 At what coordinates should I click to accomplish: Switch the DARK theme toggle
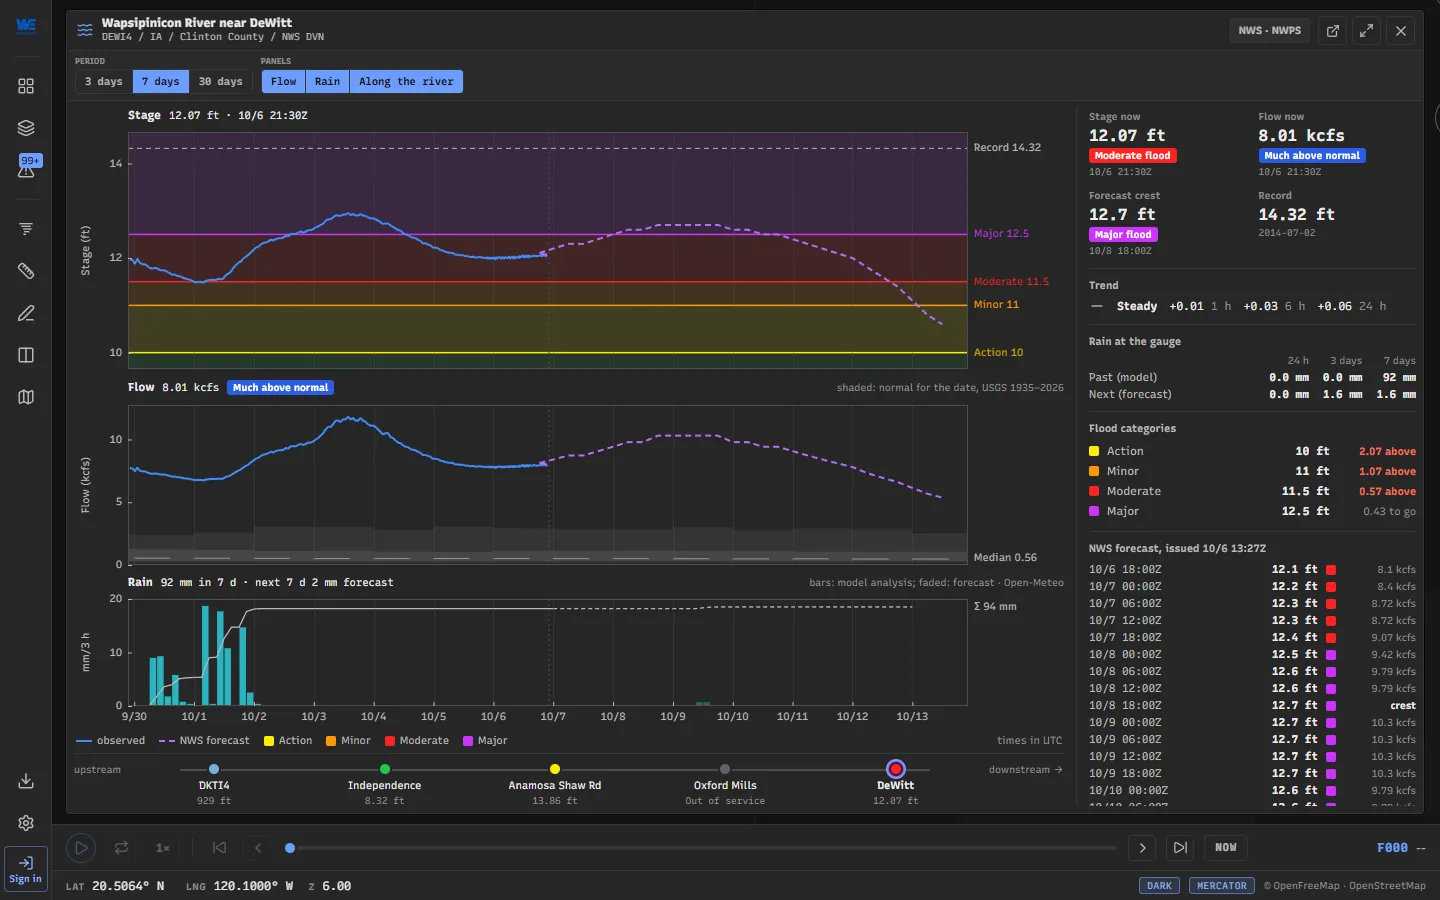[x=1160, y=886]
